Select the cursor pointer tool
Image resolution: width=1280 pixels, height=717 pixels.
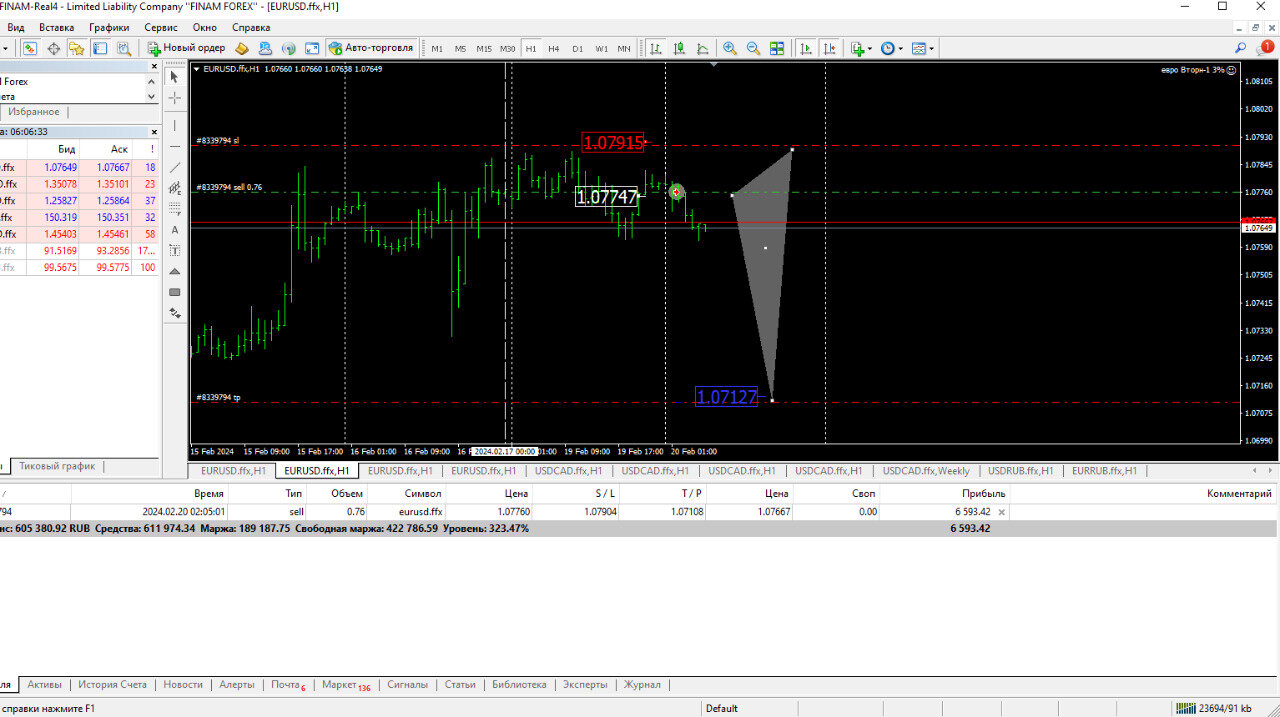(x=175, y=77)
